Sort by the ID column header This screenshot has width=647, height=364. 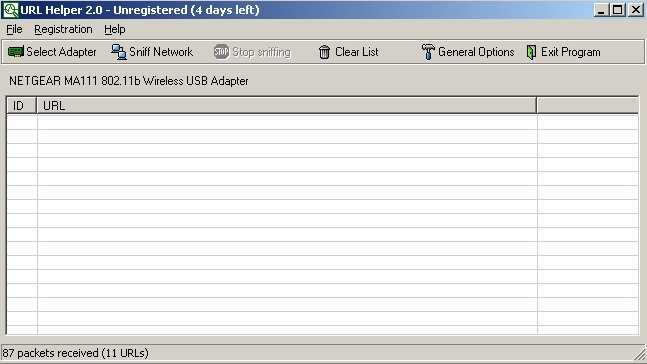[x=21, y=106]
